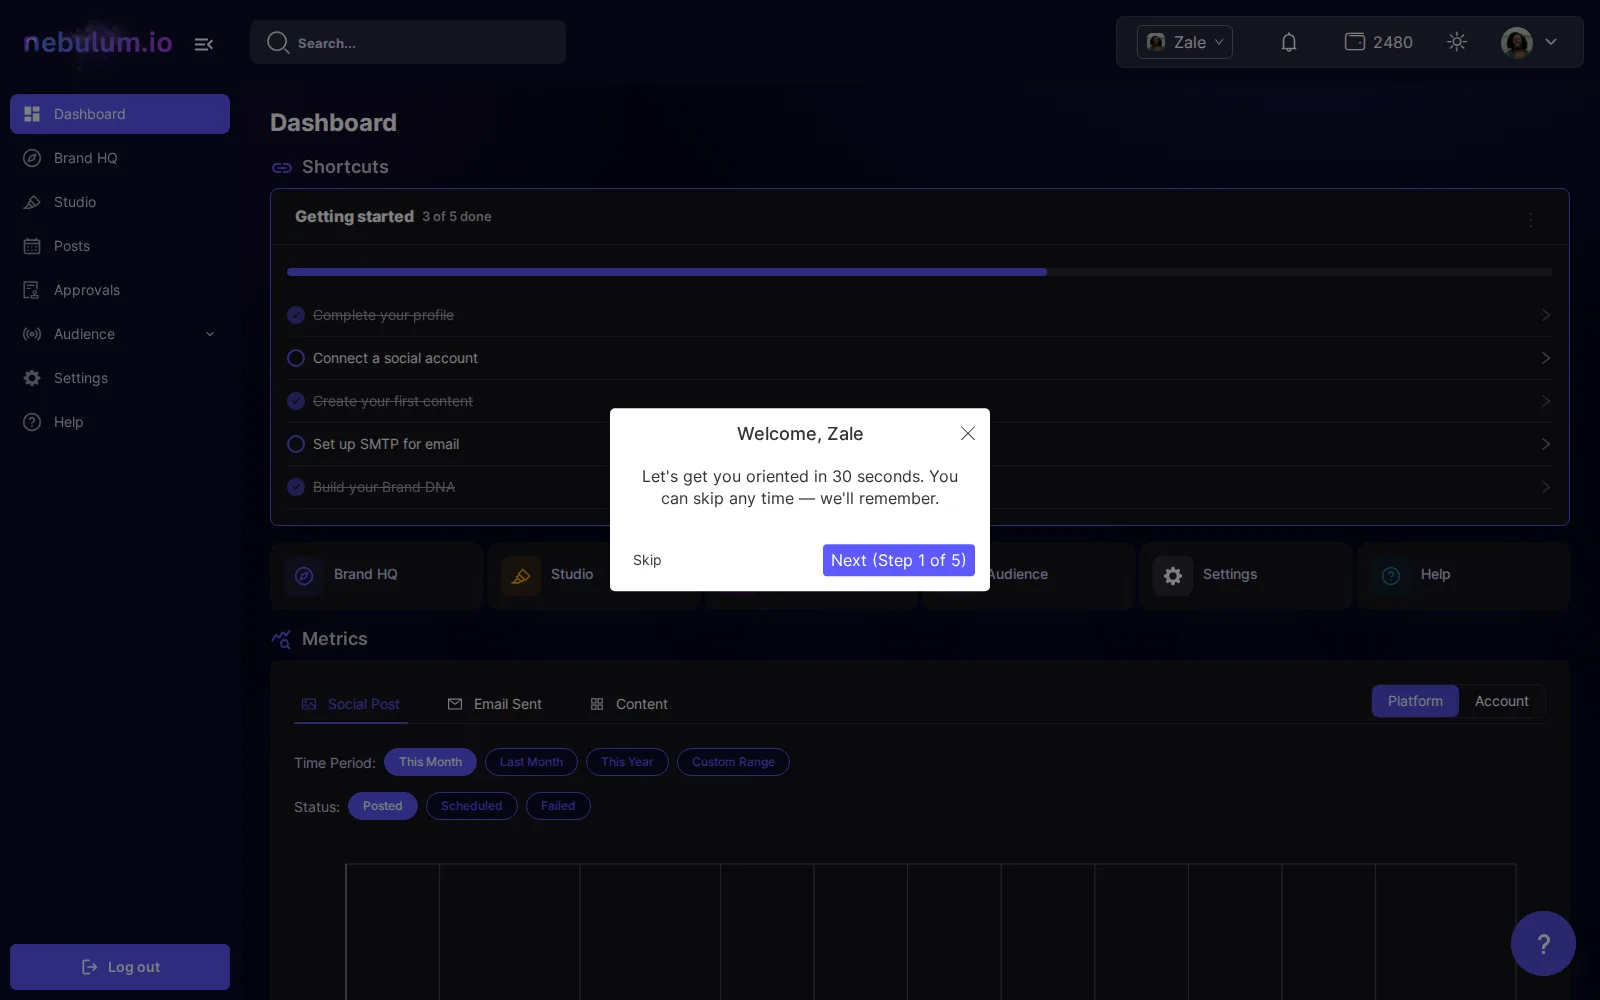Screen dimensions: 1600x1000
Task: Toggle Build your Brand DNA checkmark
Action: [x=296, y=487]
